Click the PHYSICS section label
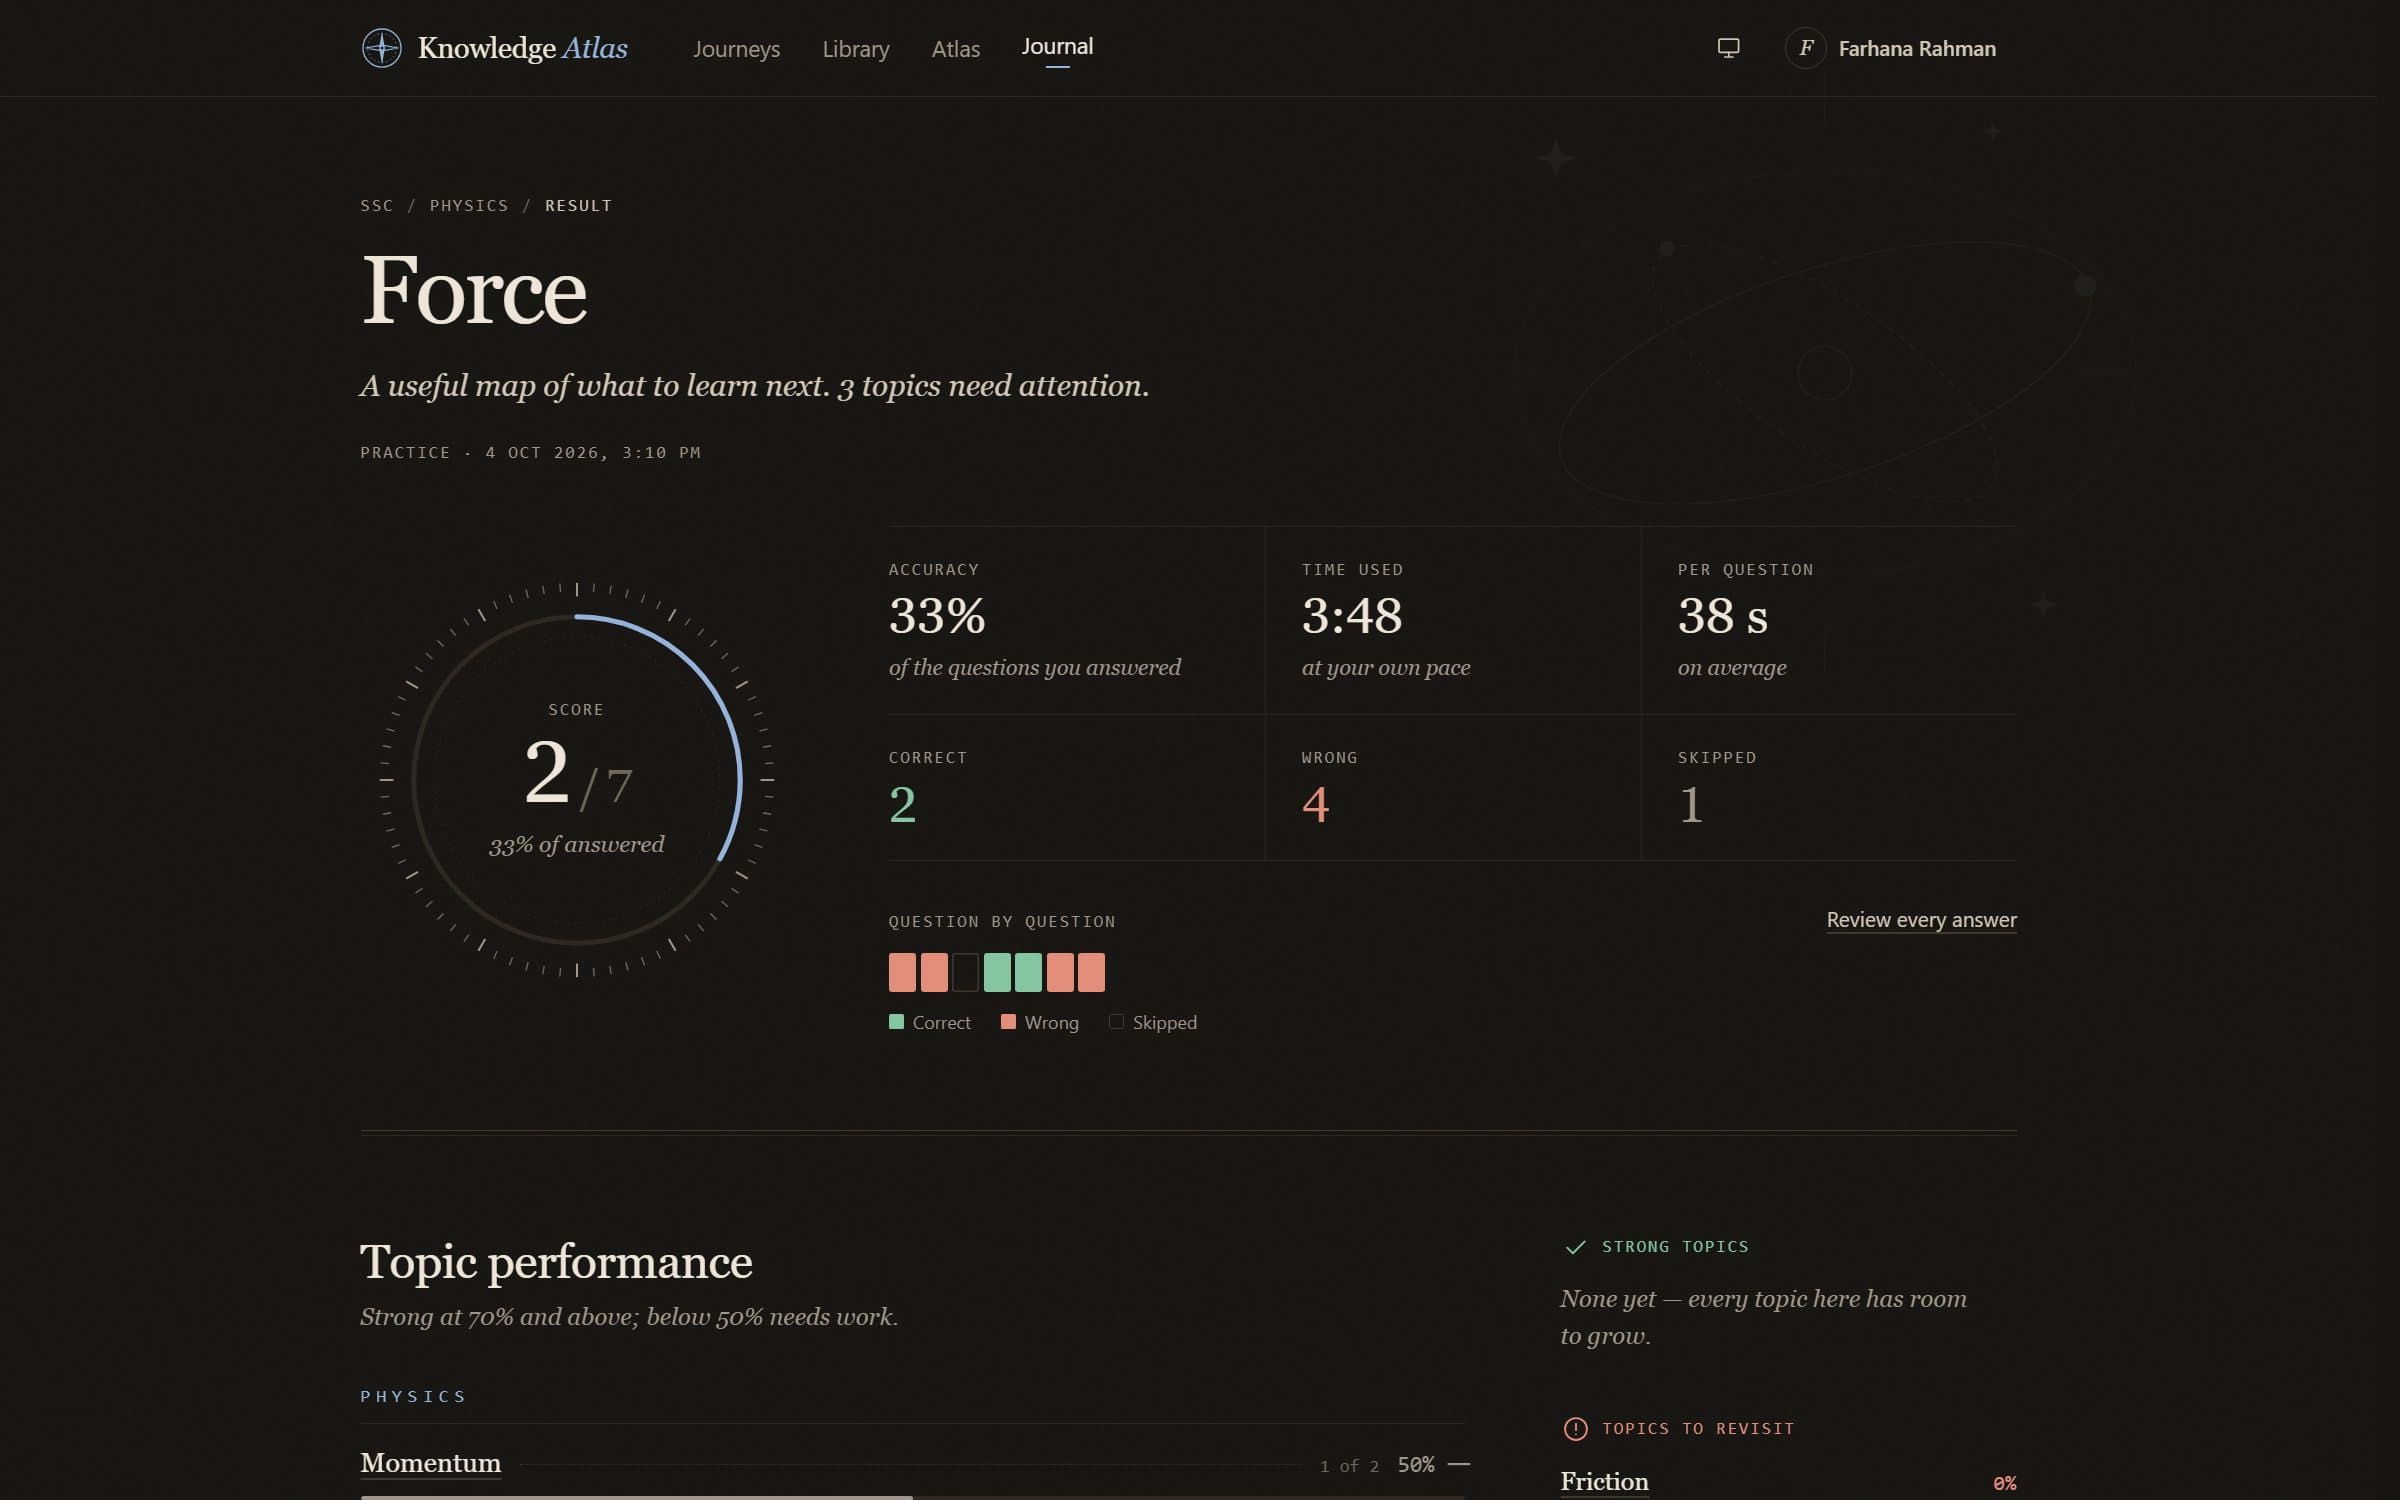The height and width of the screenshot is (1500, 2400). tap(413, 1397)
